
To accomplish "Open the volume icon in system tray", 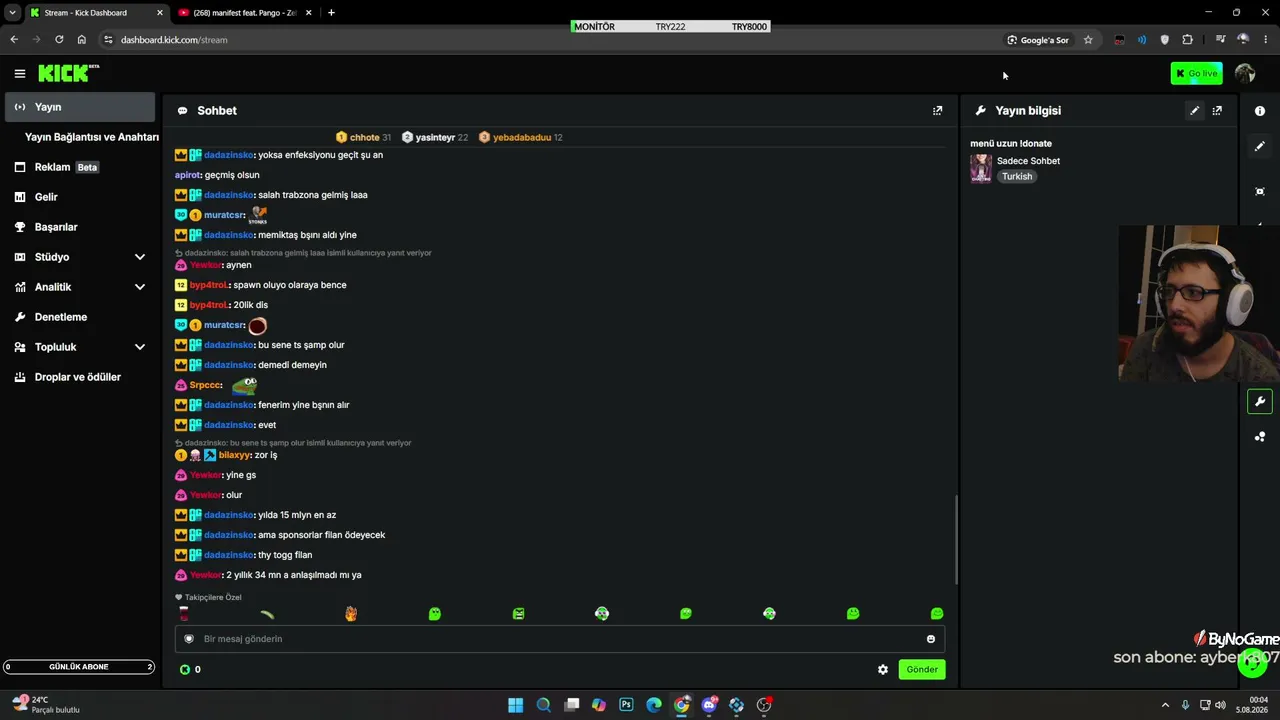I will 1220,705.
